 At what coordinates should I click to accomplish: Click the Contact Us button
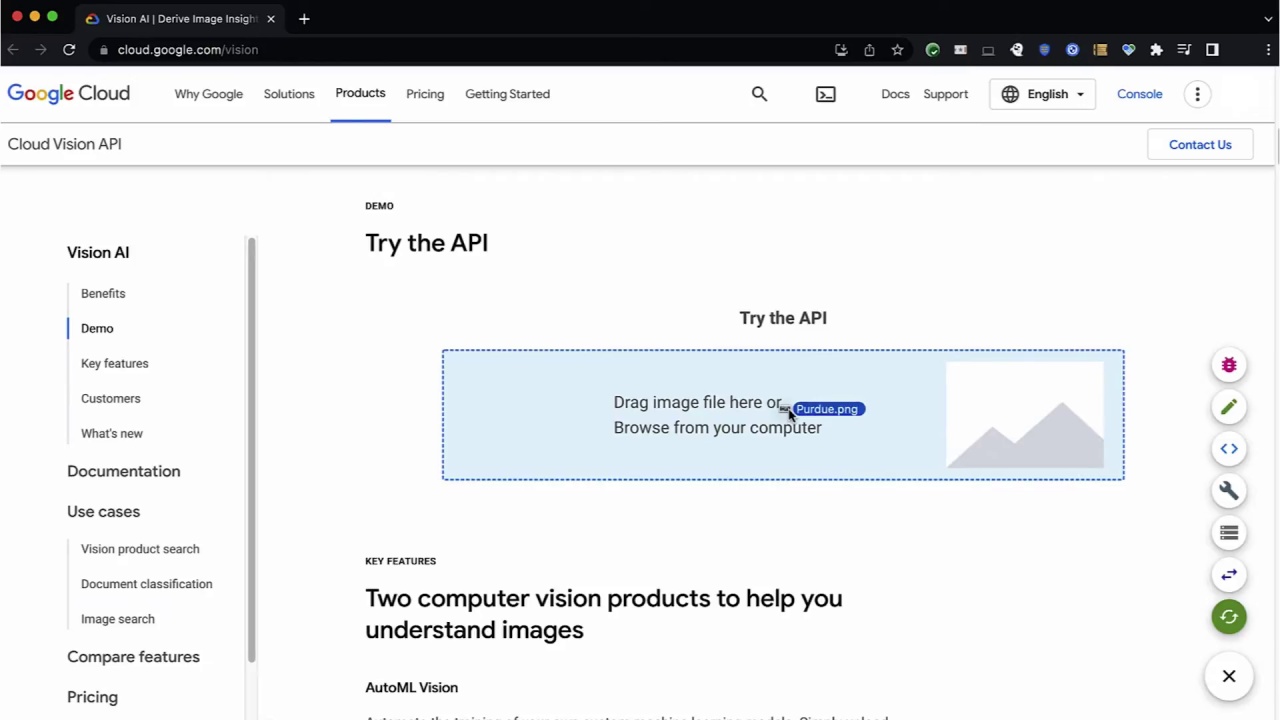click(x=1200, y=144)
